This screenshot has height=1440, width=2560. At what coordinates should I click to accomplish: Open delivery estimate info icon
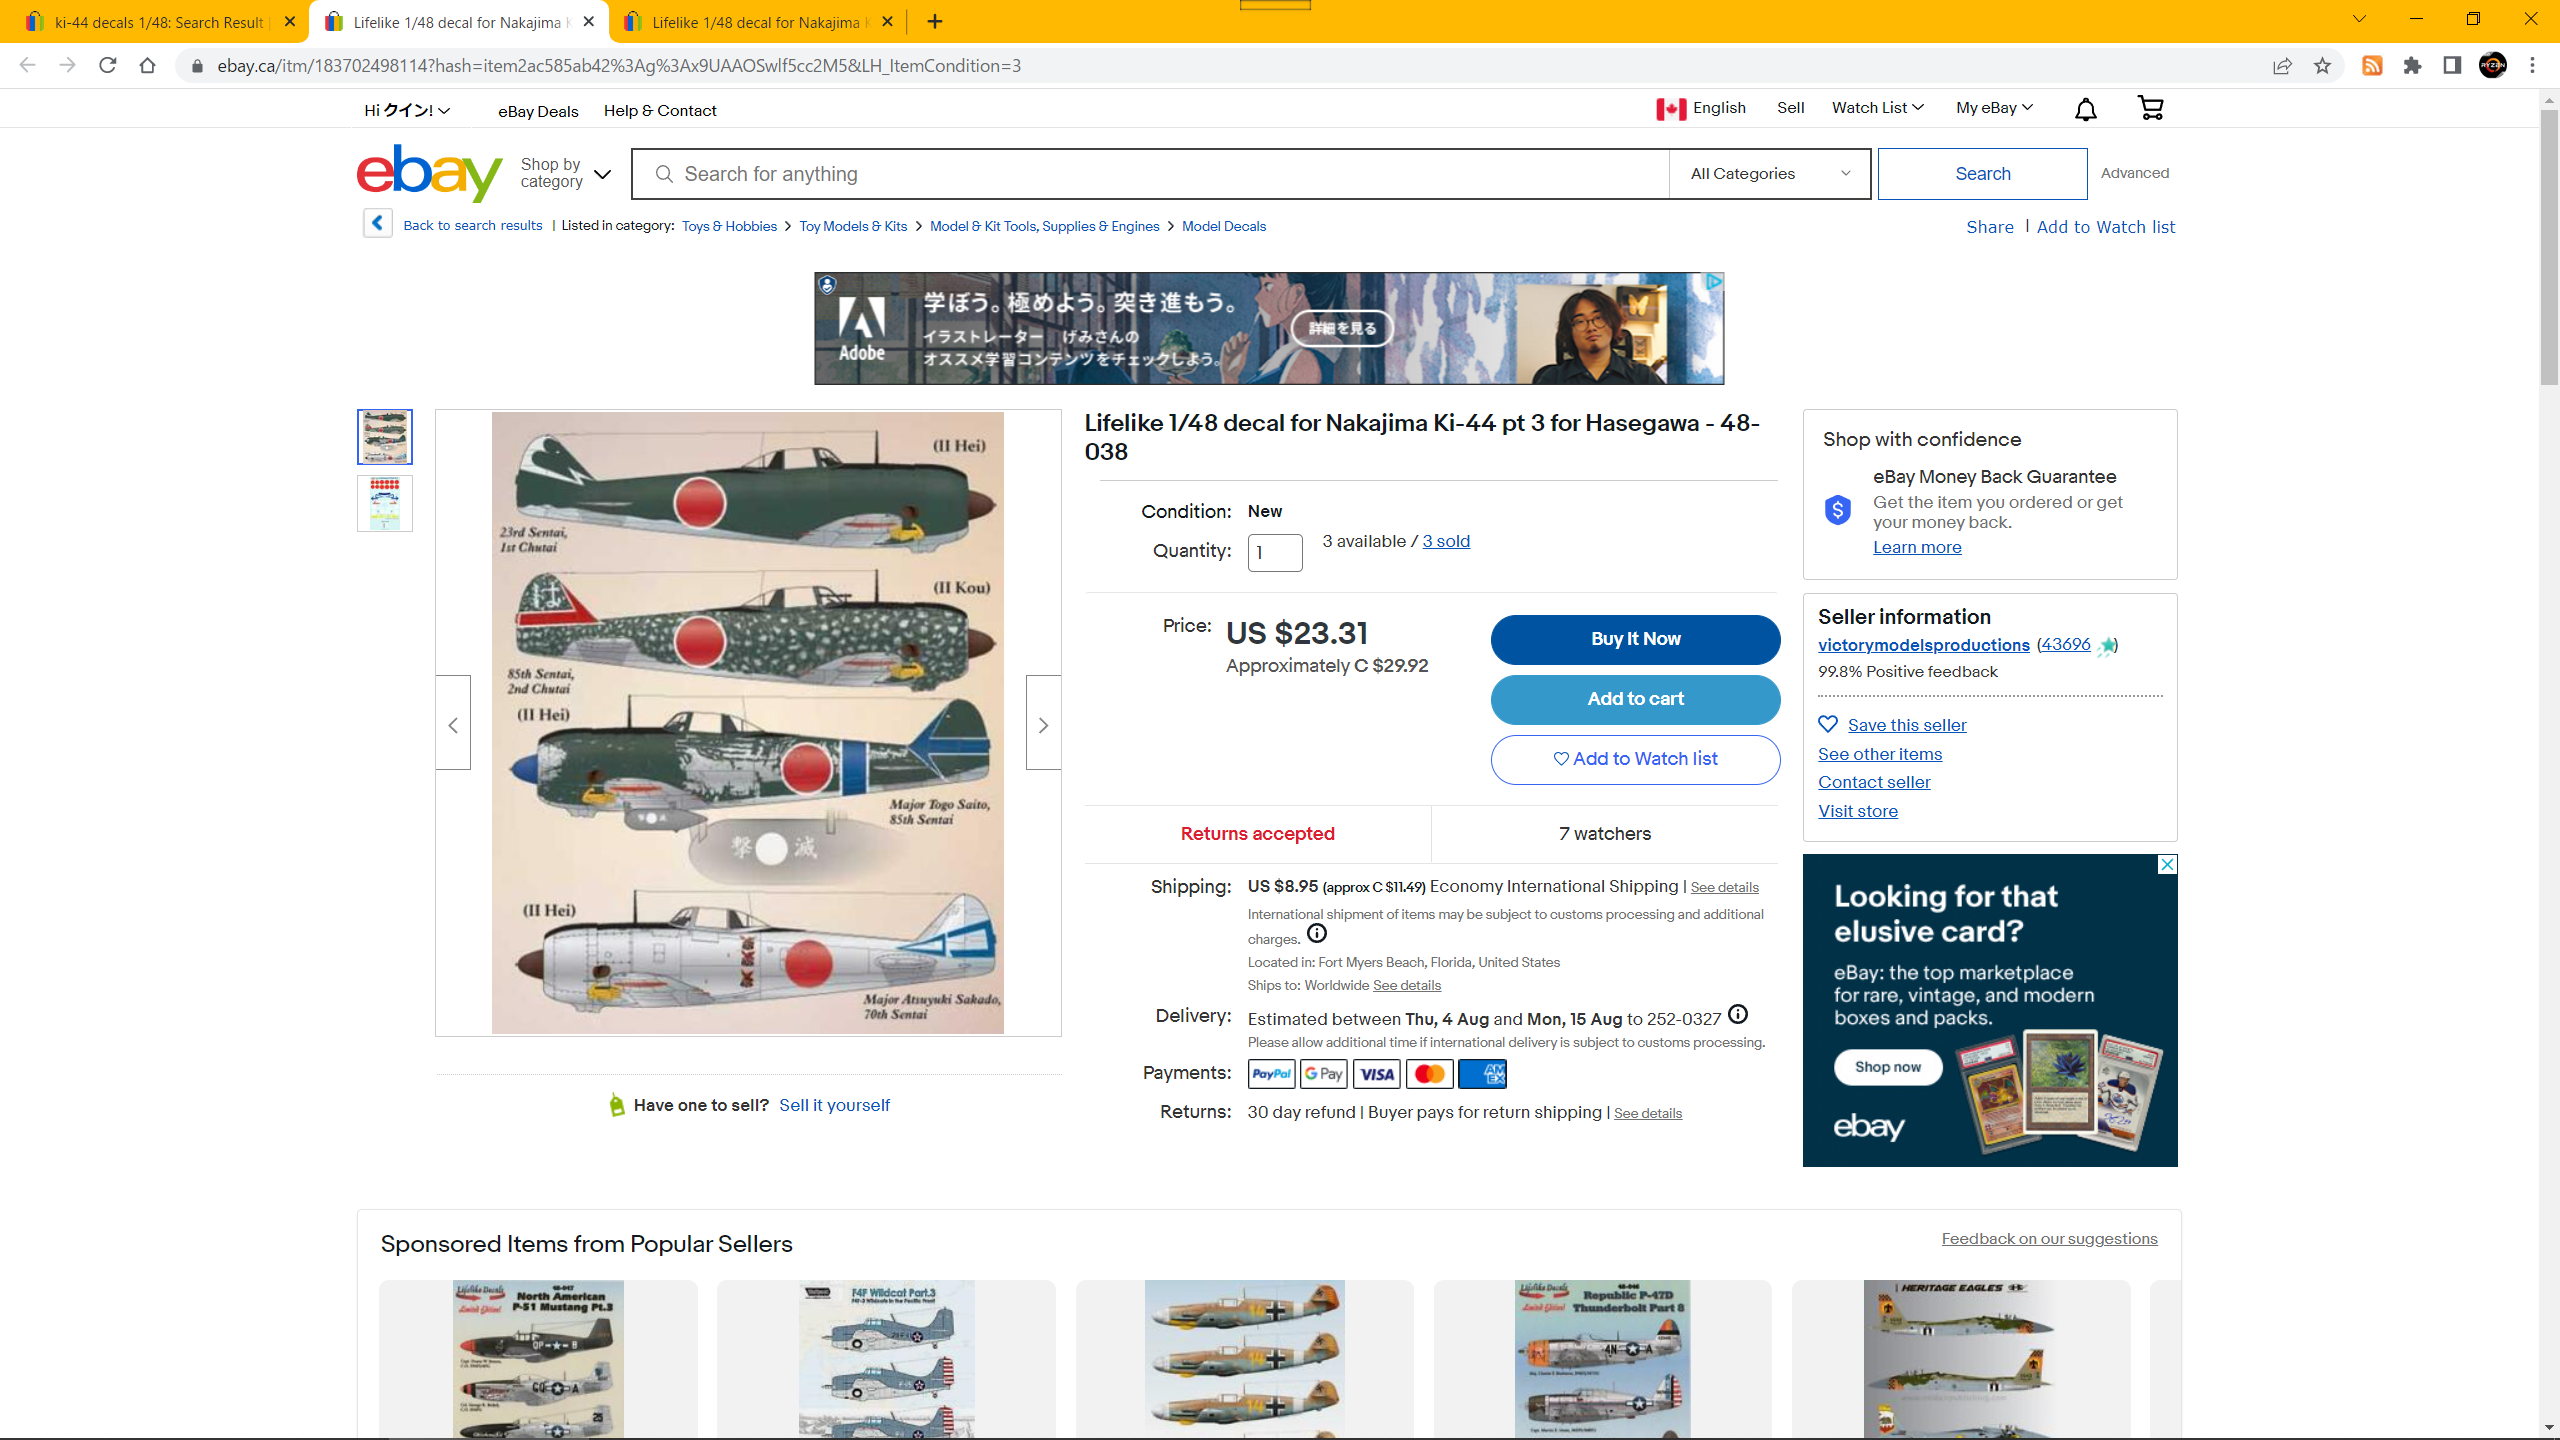click(x=1738, y=1015)
